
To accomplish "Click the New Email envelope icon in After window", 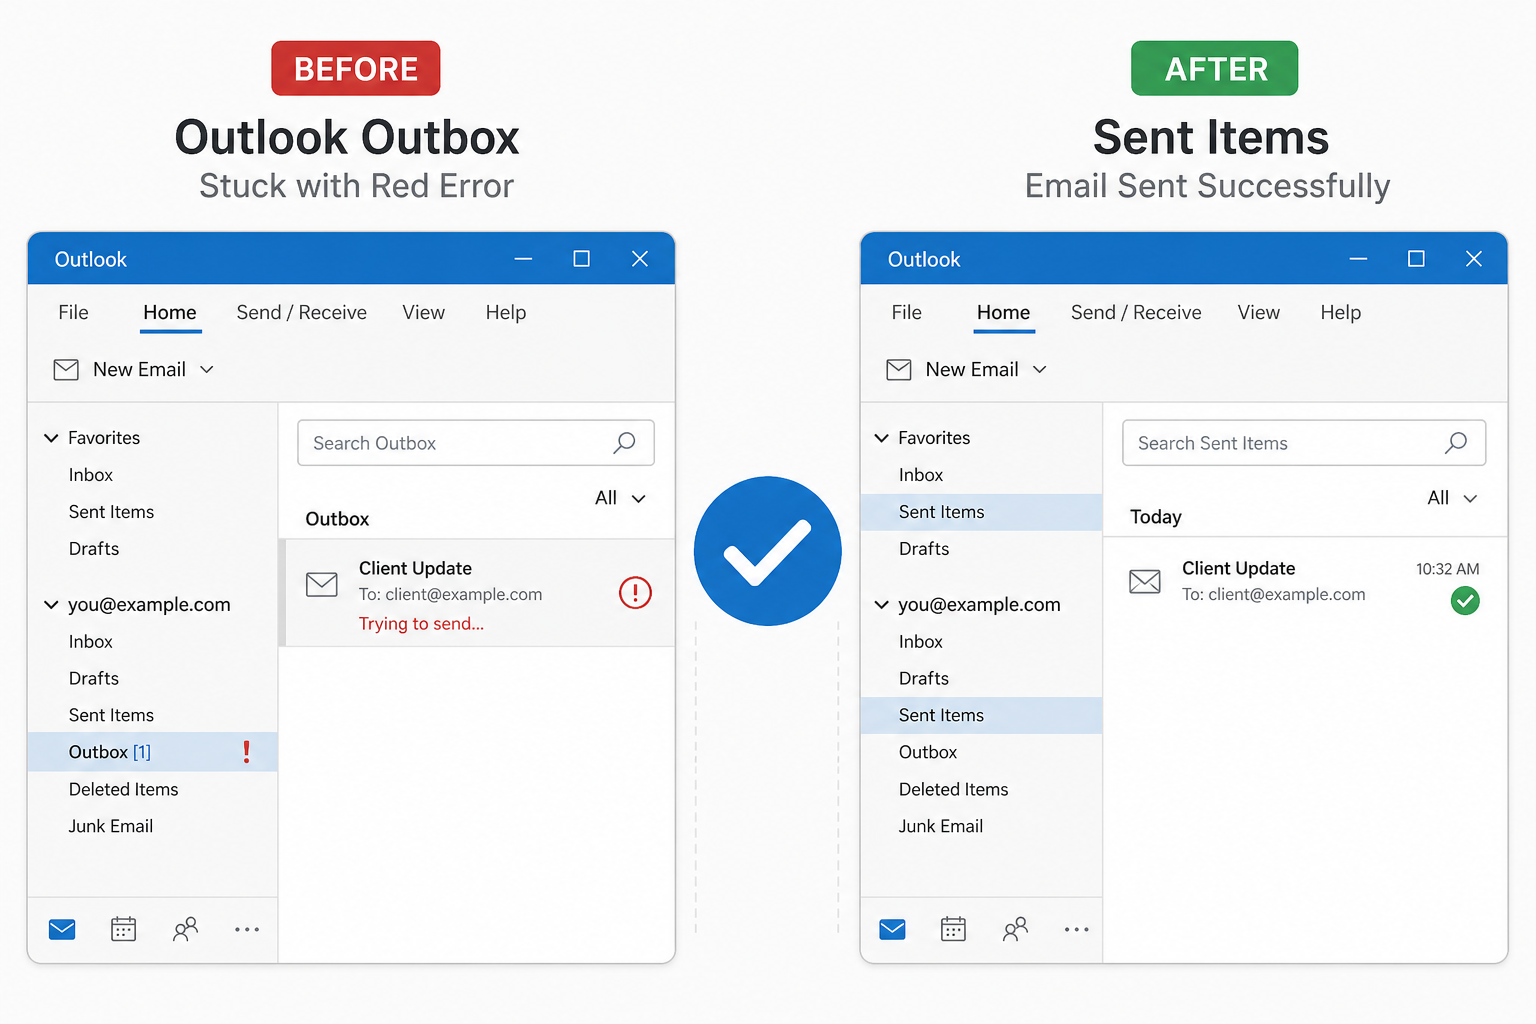I will [899, 370].
